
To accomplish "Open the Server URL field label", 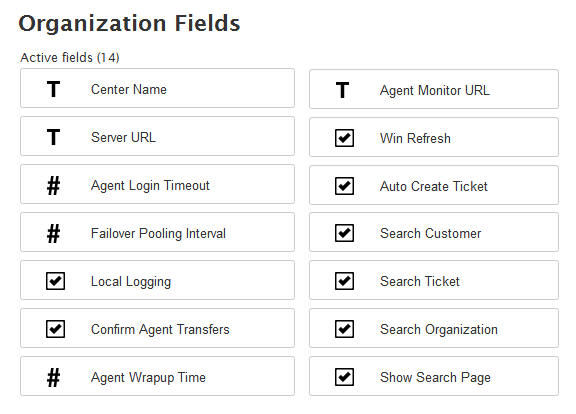I will click(x=123, y=137).
